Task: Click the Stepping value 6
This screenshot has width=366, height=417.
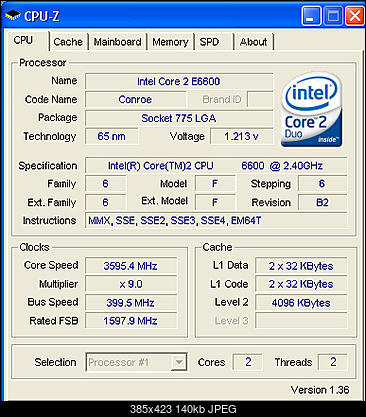Action: point(322,184)
